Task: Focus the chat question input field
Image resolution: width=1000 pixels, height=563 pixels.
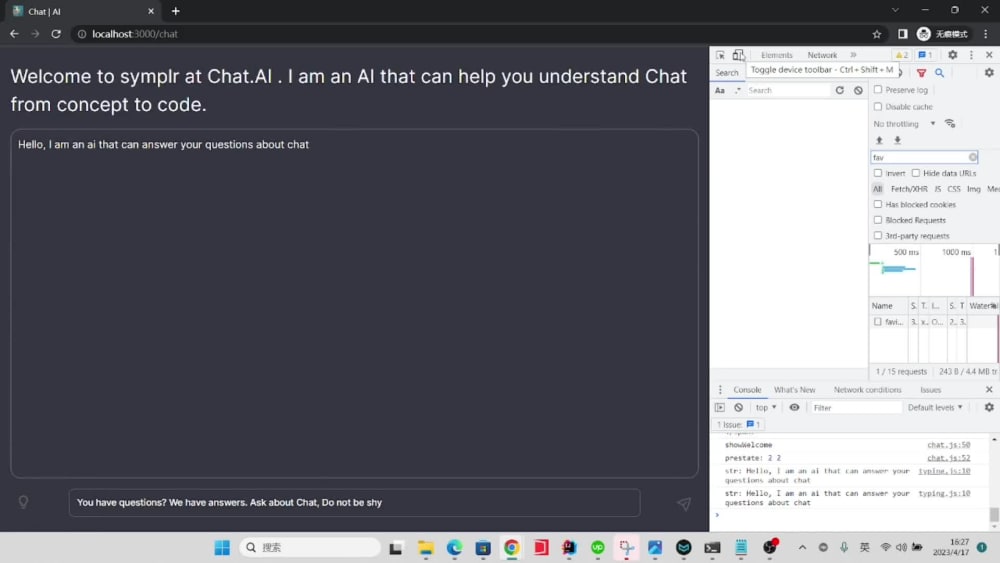Action: pyautogui.click(x=355, y=502)
